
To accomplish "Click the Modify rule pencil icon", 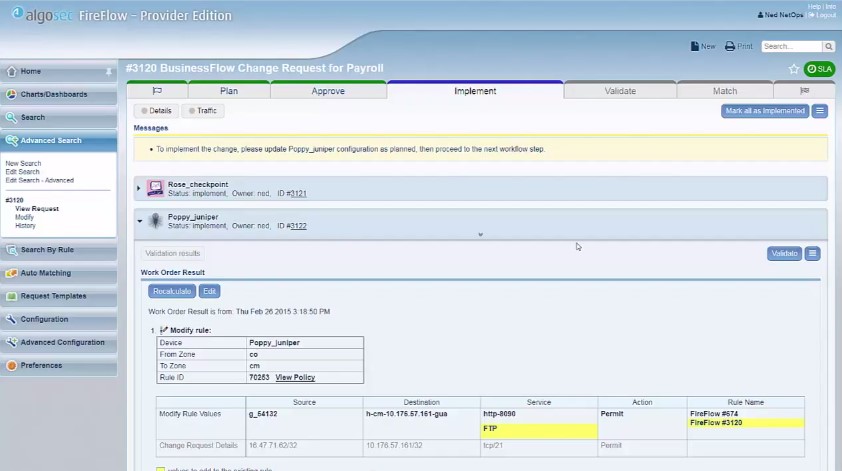I will coord(164,330).
